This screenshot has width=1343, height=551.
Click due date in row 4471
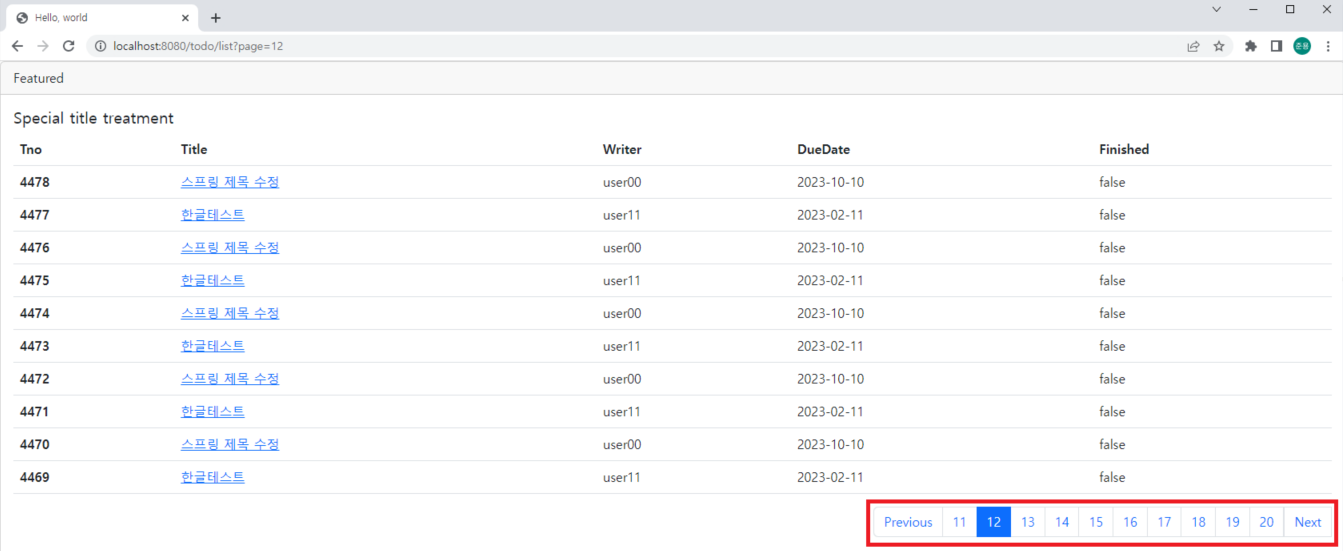(830, 412)
